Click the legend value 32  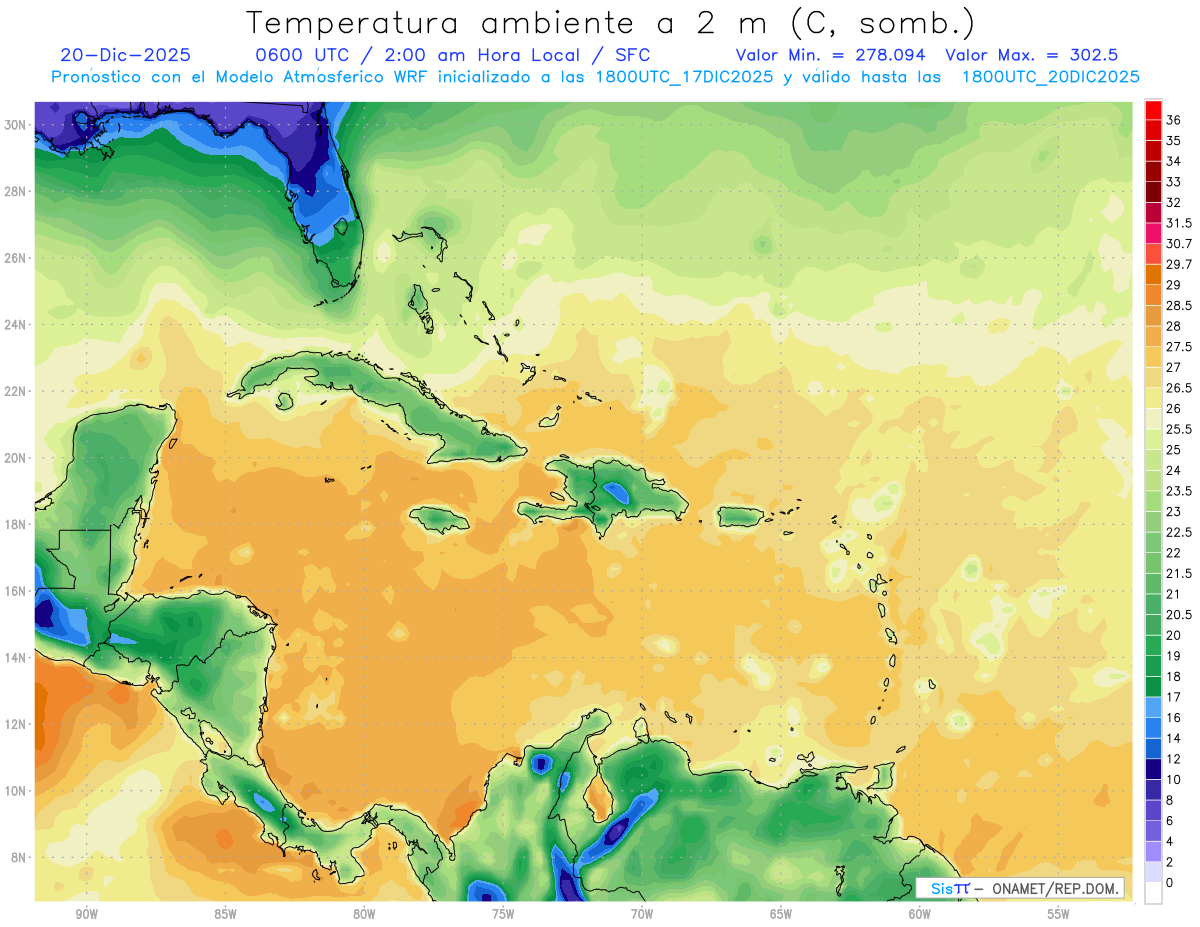point(1173,202)
